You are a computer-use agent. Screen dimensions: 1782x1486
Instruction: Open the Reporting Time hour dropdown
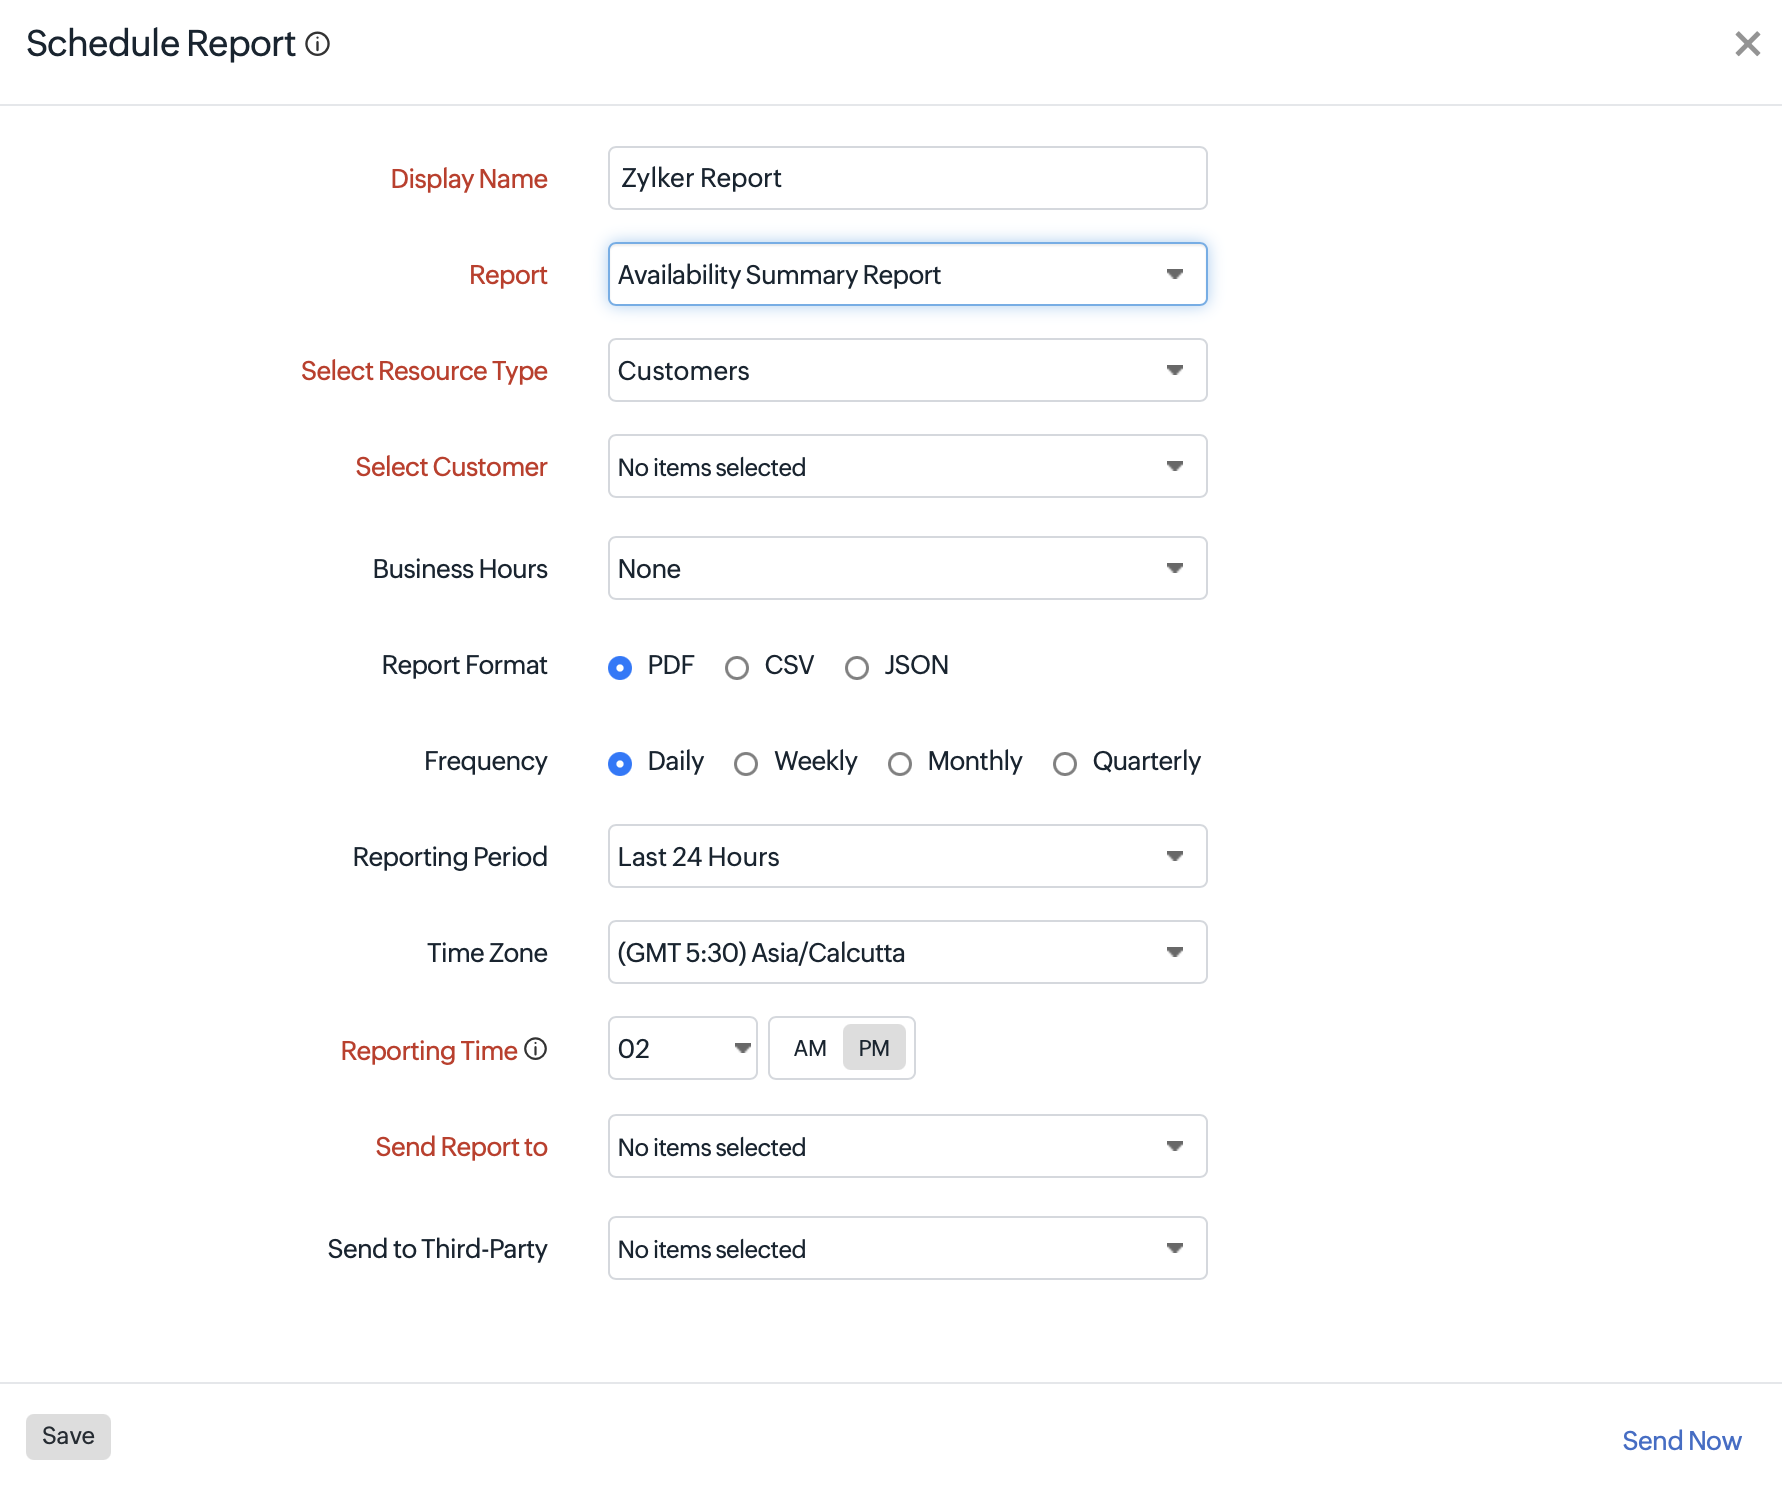coord(683,1048)
